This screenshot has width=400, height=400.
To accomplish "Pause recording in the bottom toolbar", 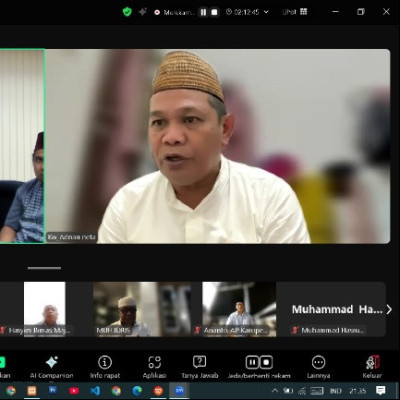I will pos(252,362).
